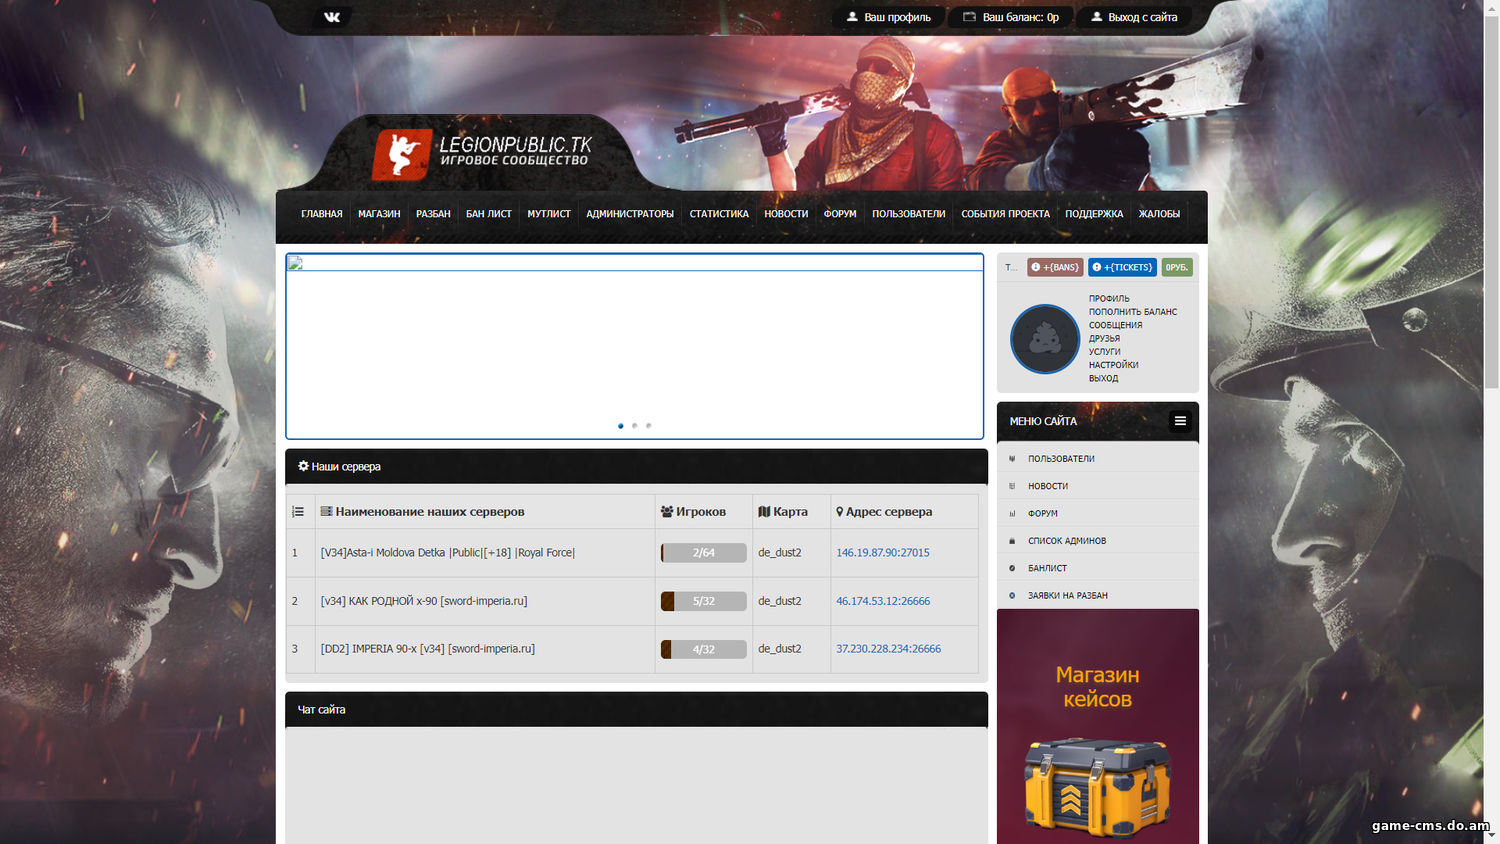
Task: Open Ваш профиль in the top bar
Action: (x=889, y=17)
